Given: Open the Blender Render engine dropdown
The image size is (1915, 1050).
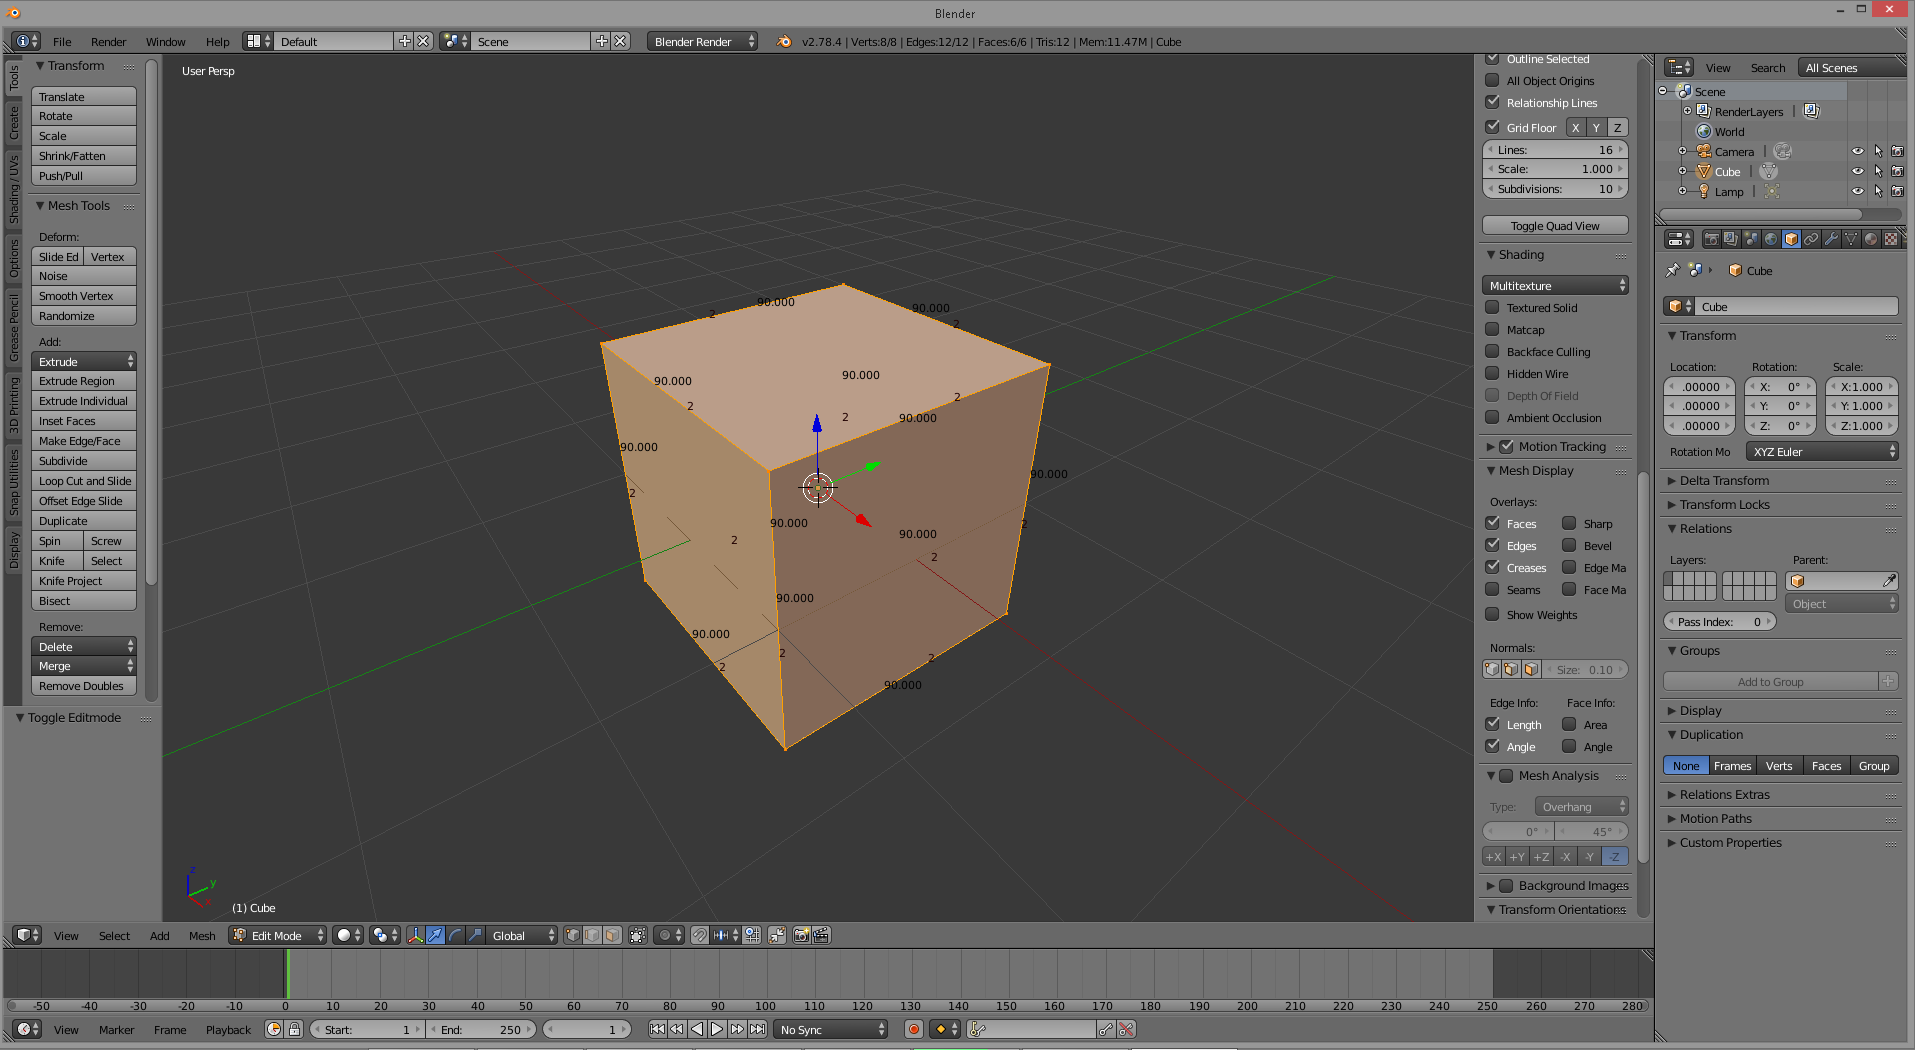Looking at the screenshot, I should tap(702, 41).
